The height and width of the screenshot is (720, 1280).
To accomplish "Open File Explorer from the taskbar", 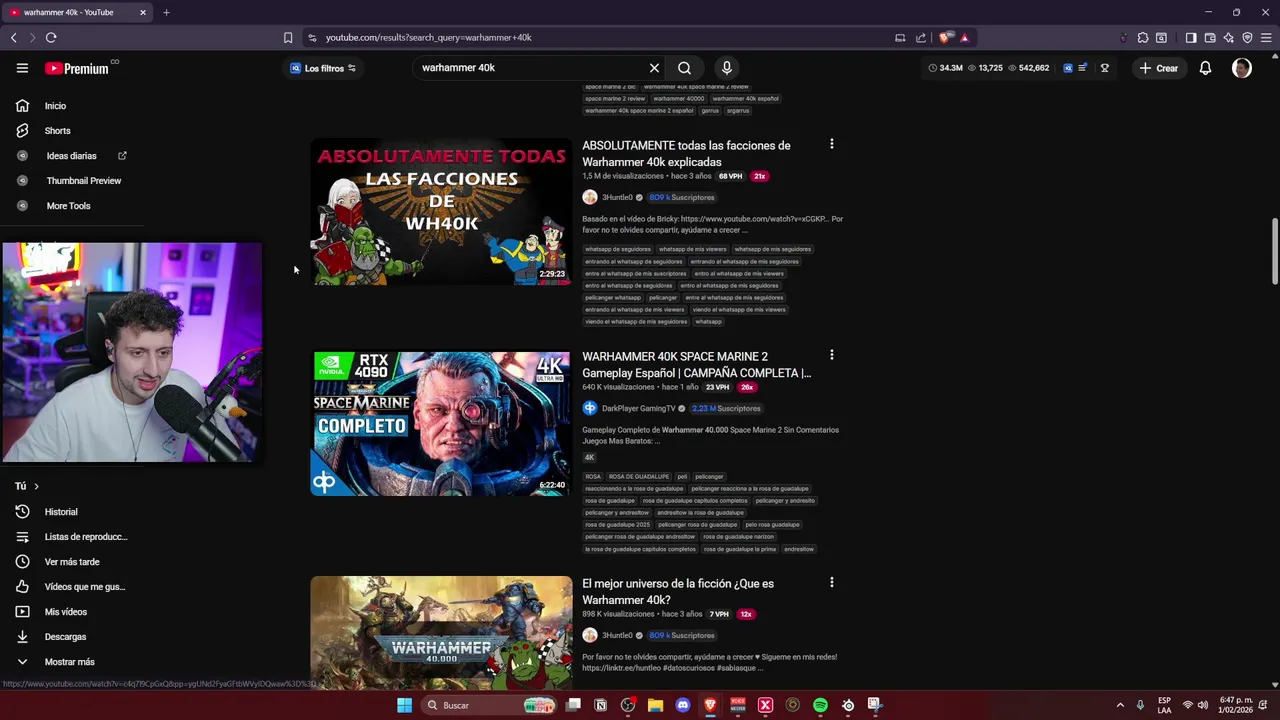I will click(x=655, y=705).
